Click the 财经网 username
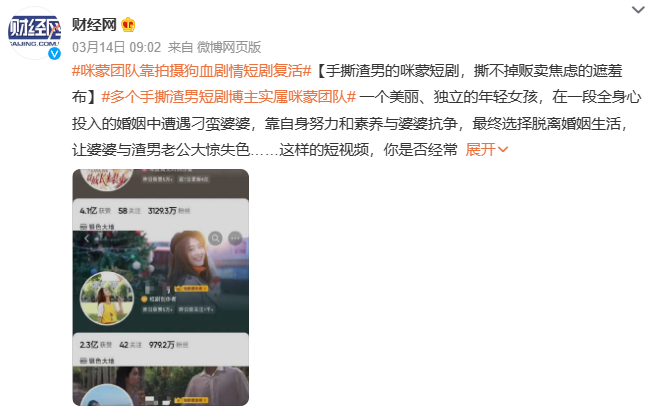The width and height of the screenshot is (664, 414). (94, 25)
